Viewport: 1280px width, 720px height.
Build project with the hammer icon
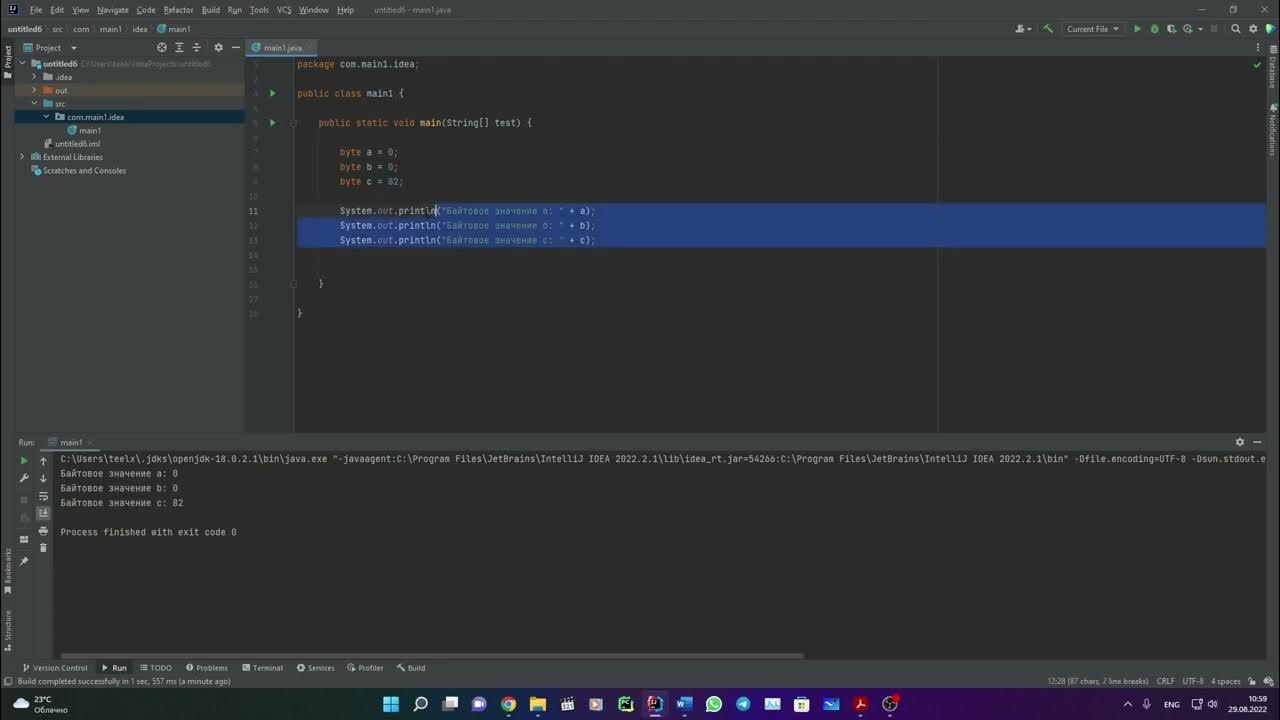tap(1048, 29)
